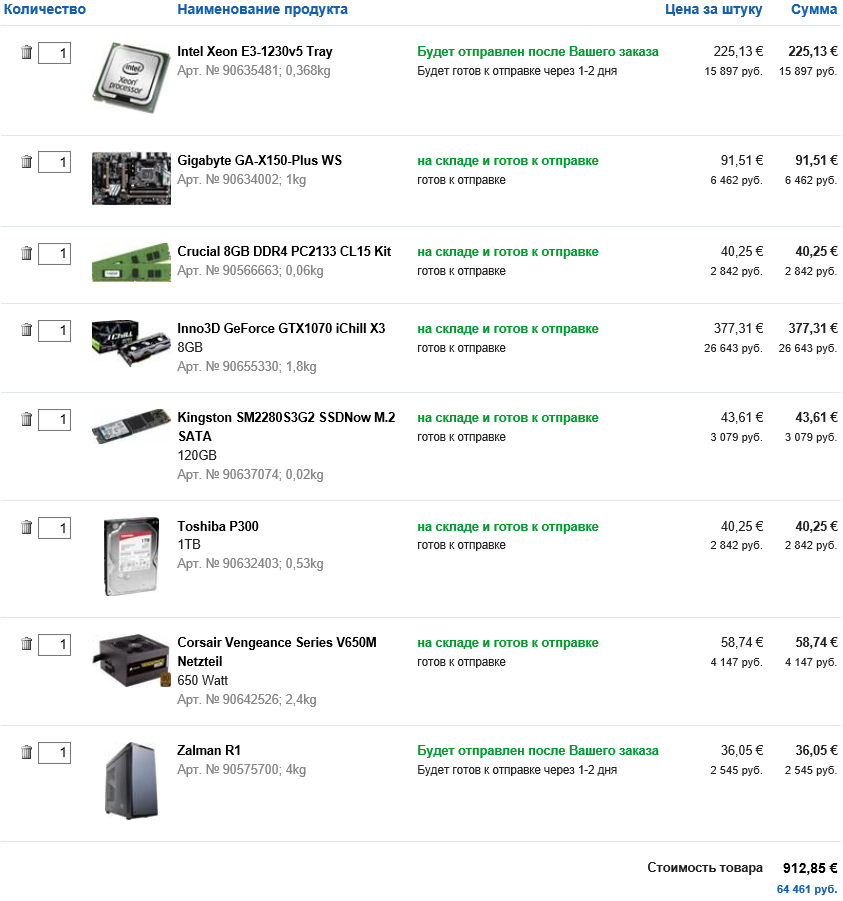This screenshot has height=901, width=843.
Task: Trash the Toshiba P300 item
Action: click(x=27, y=527)
